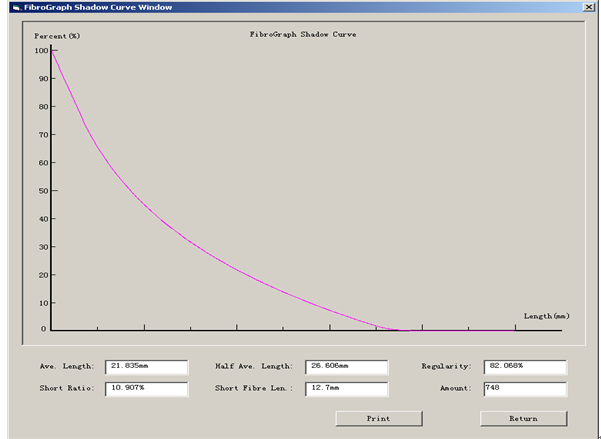Click the Regularity text label
Image resolution: width=601 pixels, height=439 pixels.
[x=445, y=367]
